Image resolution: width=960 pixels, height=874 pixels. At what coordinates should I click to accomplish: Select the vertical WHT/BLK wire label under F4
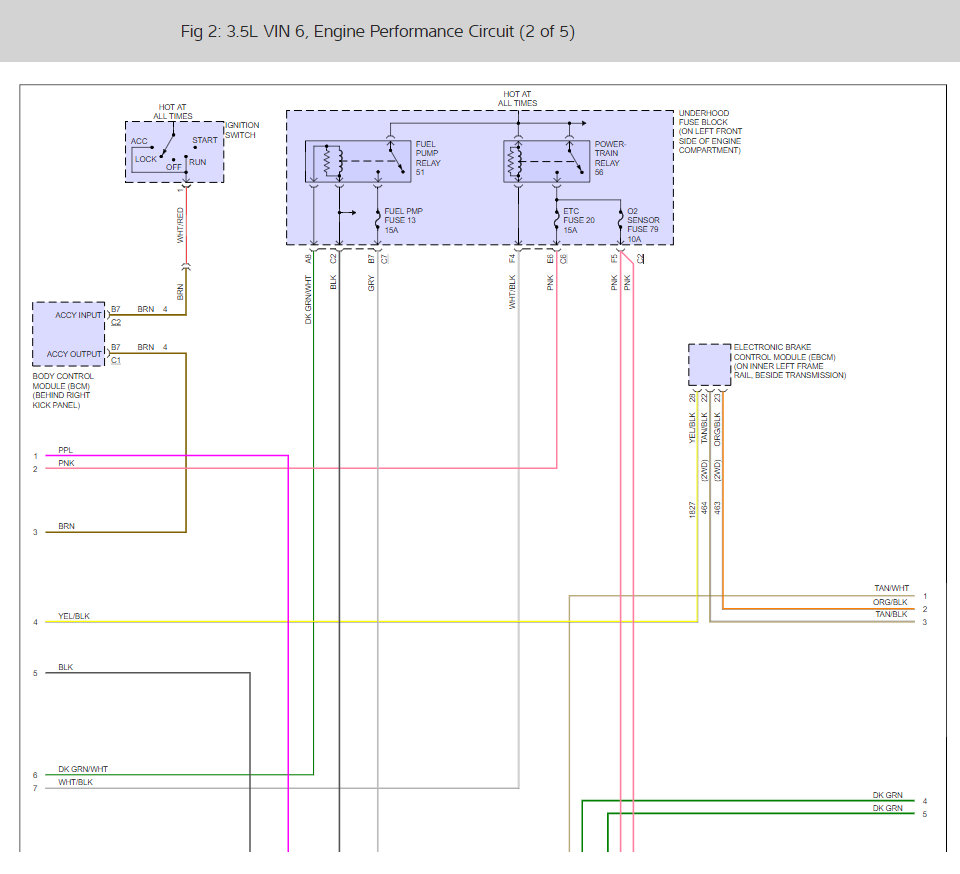click(512, 292)
